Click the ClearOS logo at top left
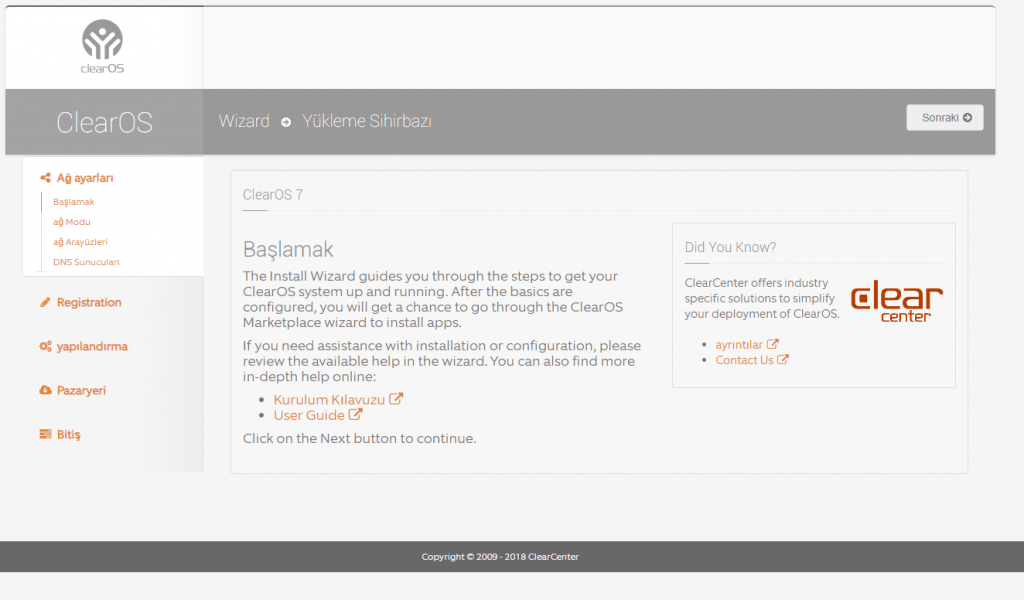This screenshot has width=1024, height=600. pyautogui.click(x=103, y=47)
